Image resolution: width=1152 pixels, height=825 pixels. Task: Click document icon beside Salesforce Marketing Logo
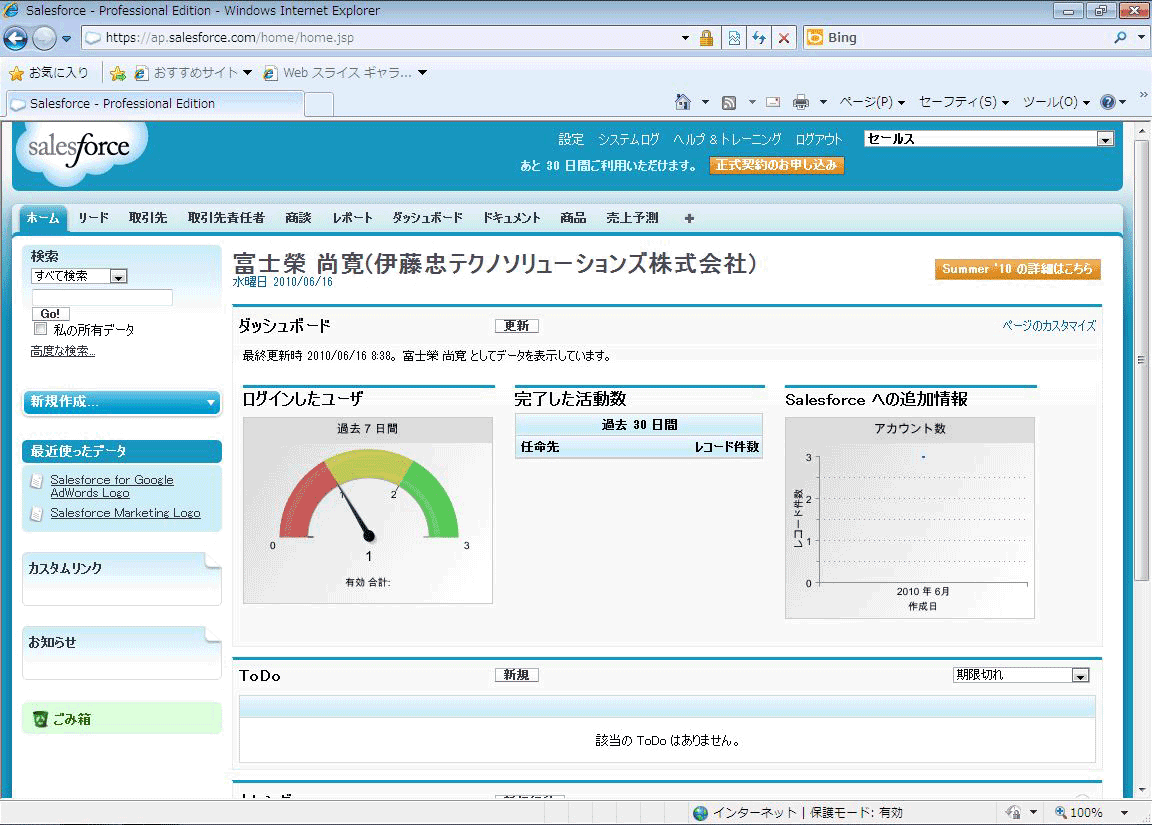coord(36,514)
